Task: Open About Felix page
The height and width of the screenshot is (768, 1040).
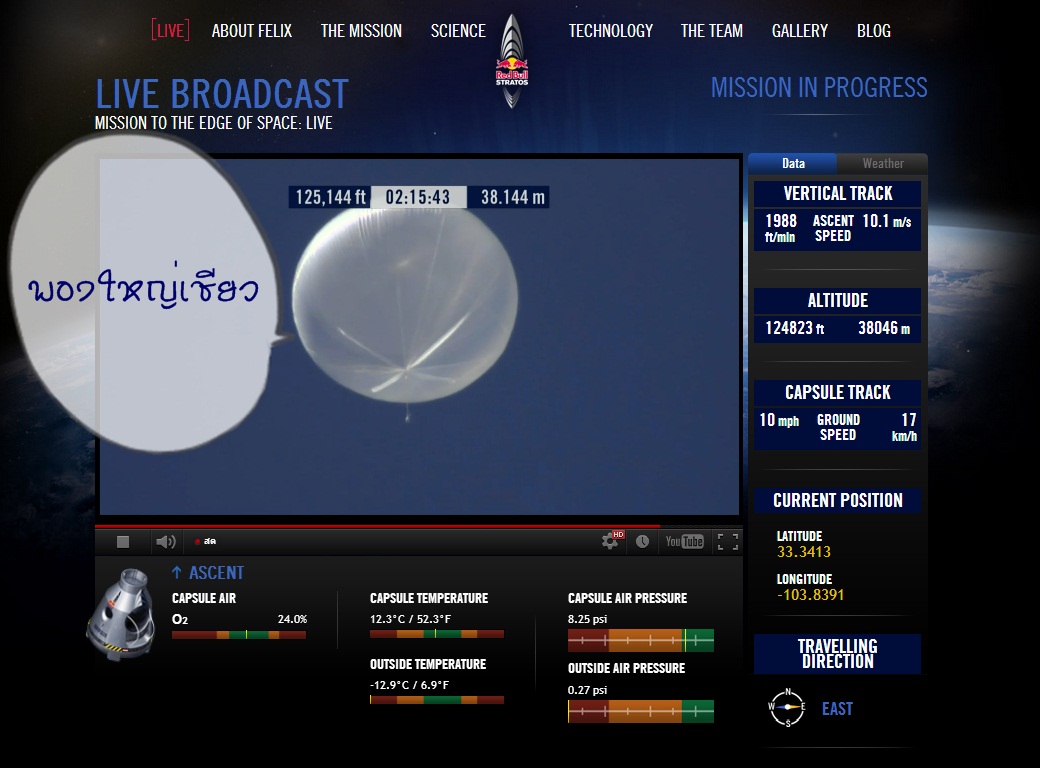Action: [251, 31]
